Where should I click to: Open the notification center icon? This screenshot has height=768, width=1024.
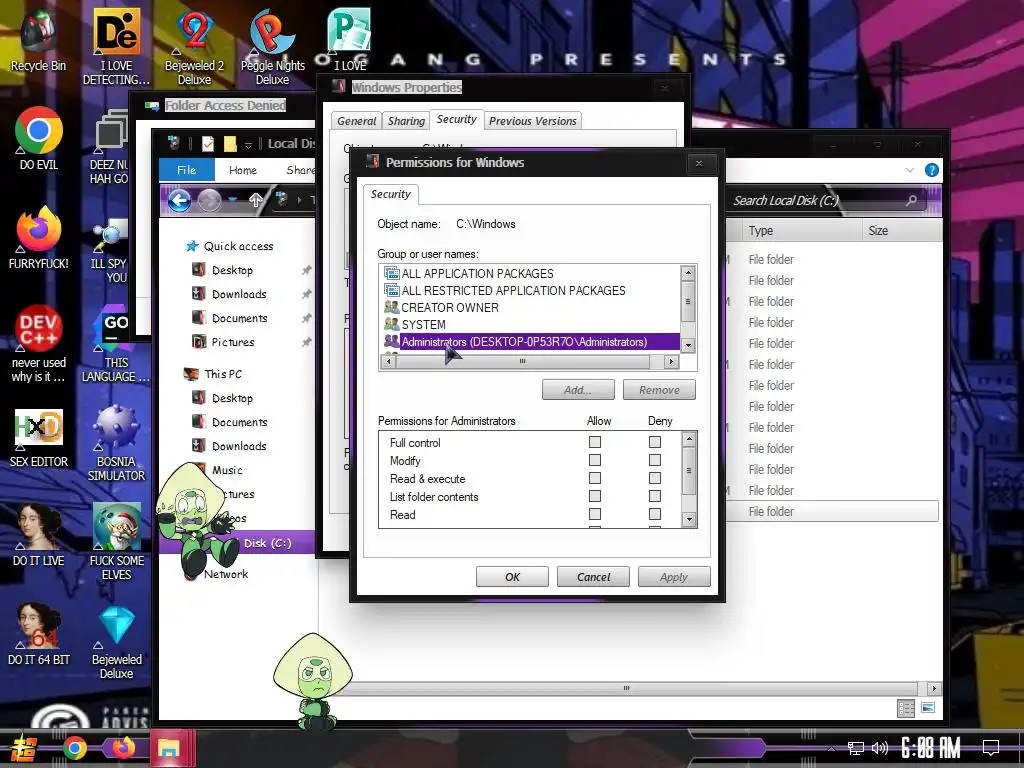point(991,748)
